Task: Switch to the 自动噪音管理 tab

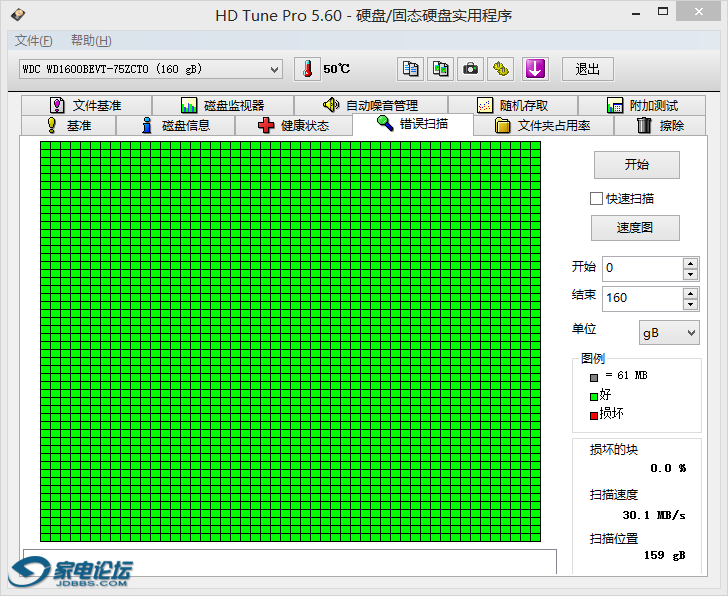Action: pos(371,105)
